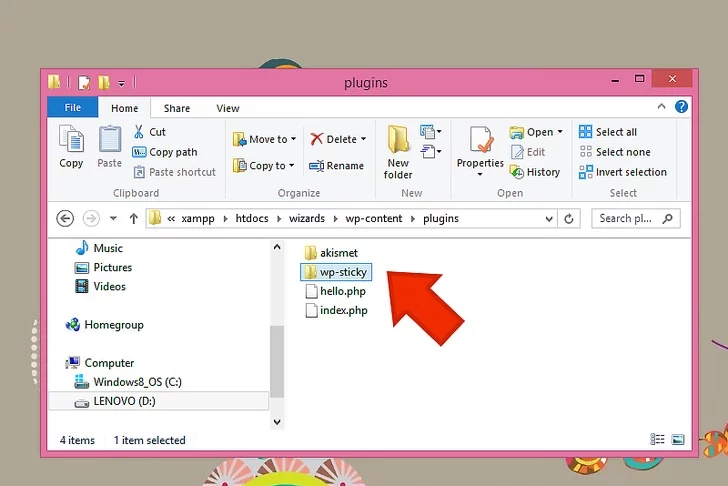Click the Search plugins input box

[627, 218]
